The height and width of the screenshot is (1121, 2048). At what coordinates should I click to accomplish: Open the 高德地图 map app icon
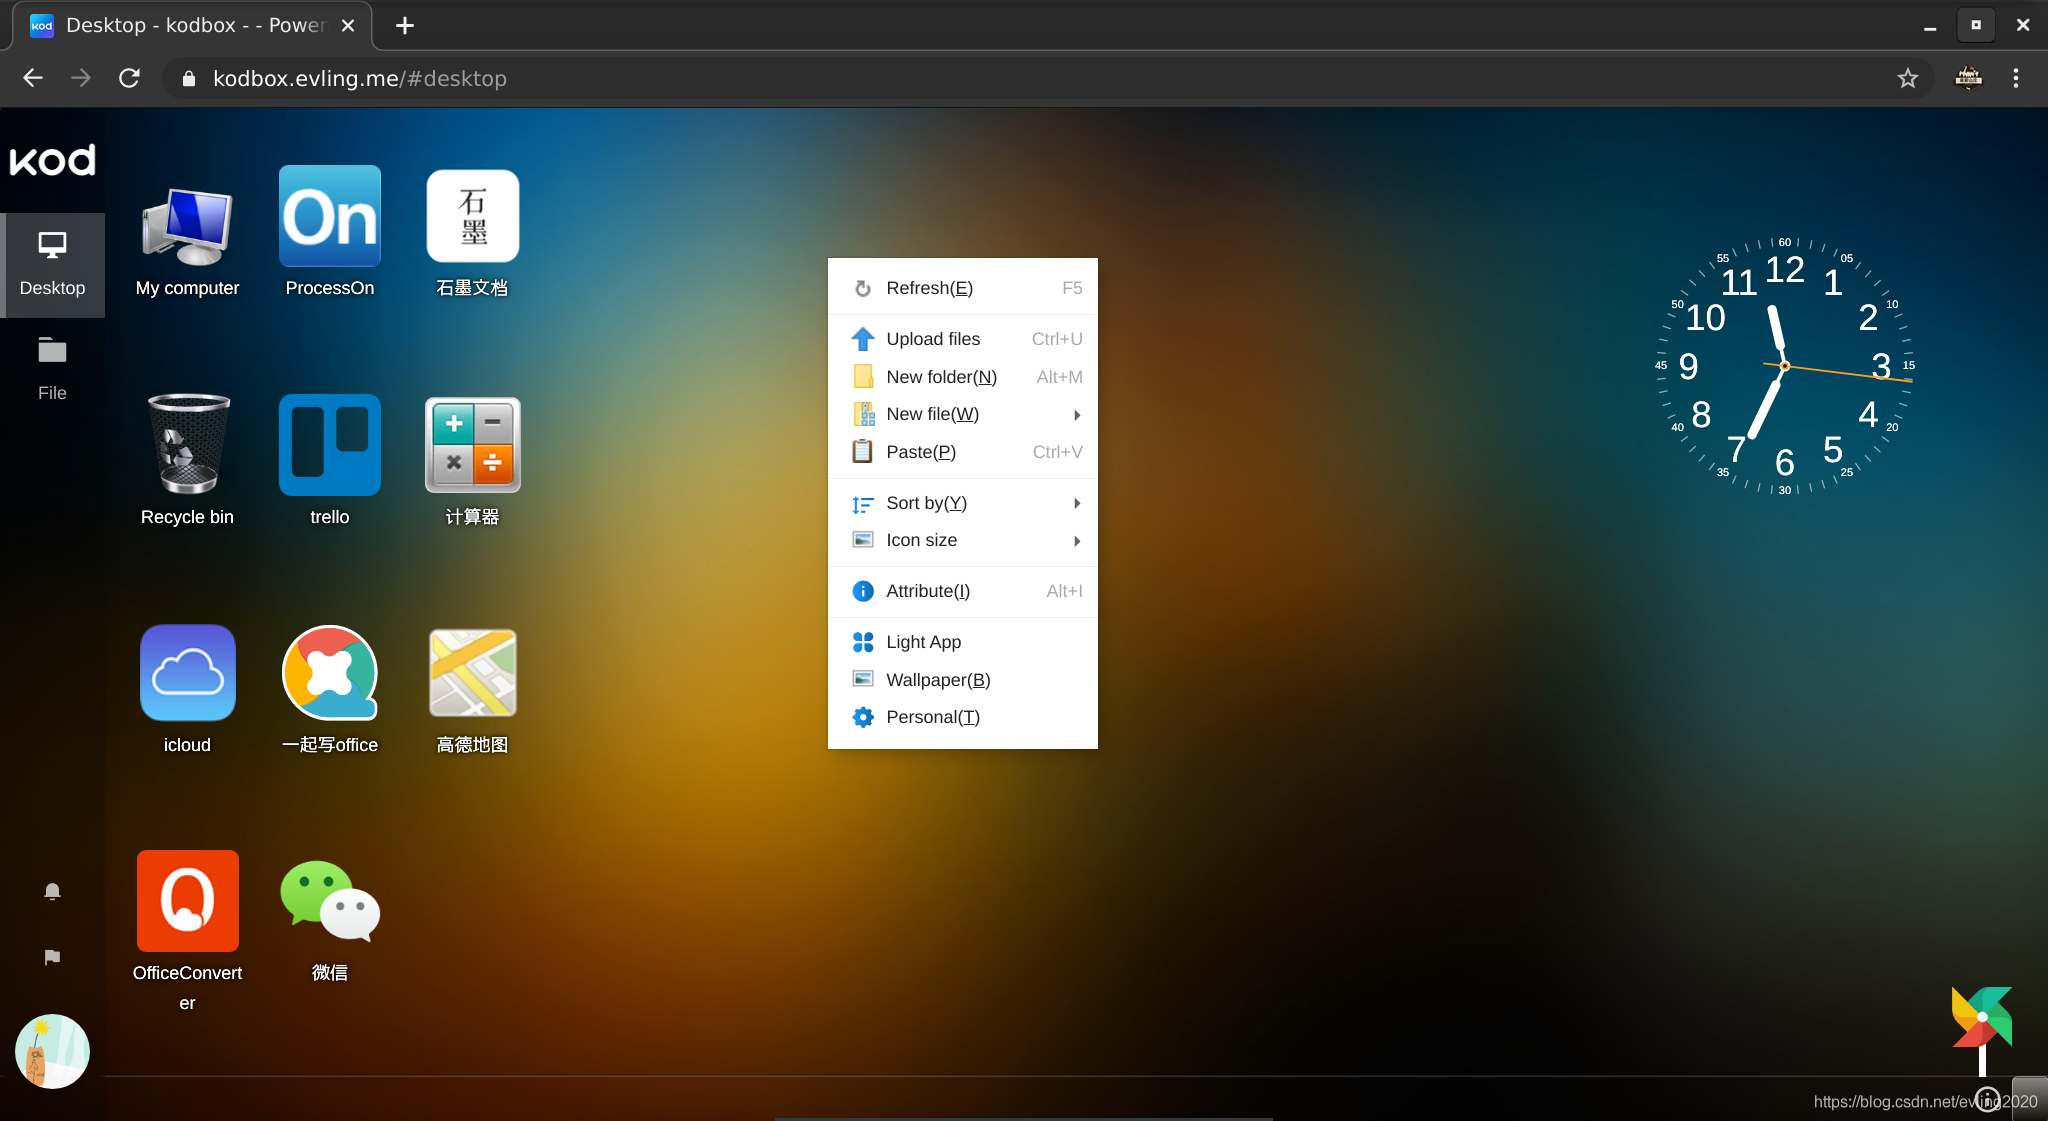pos(472,673)
